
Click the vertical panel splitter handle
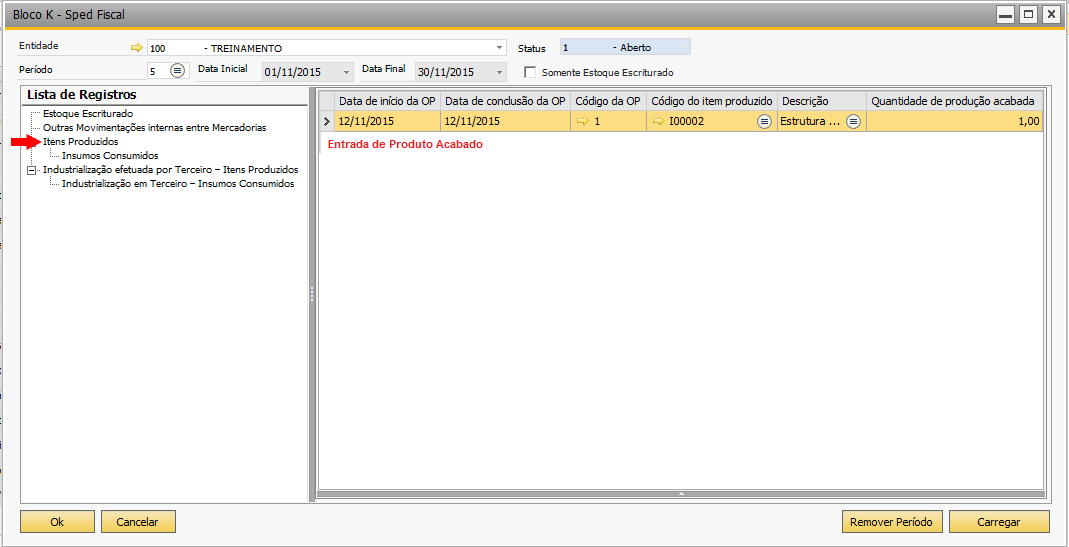click(312, 294)
